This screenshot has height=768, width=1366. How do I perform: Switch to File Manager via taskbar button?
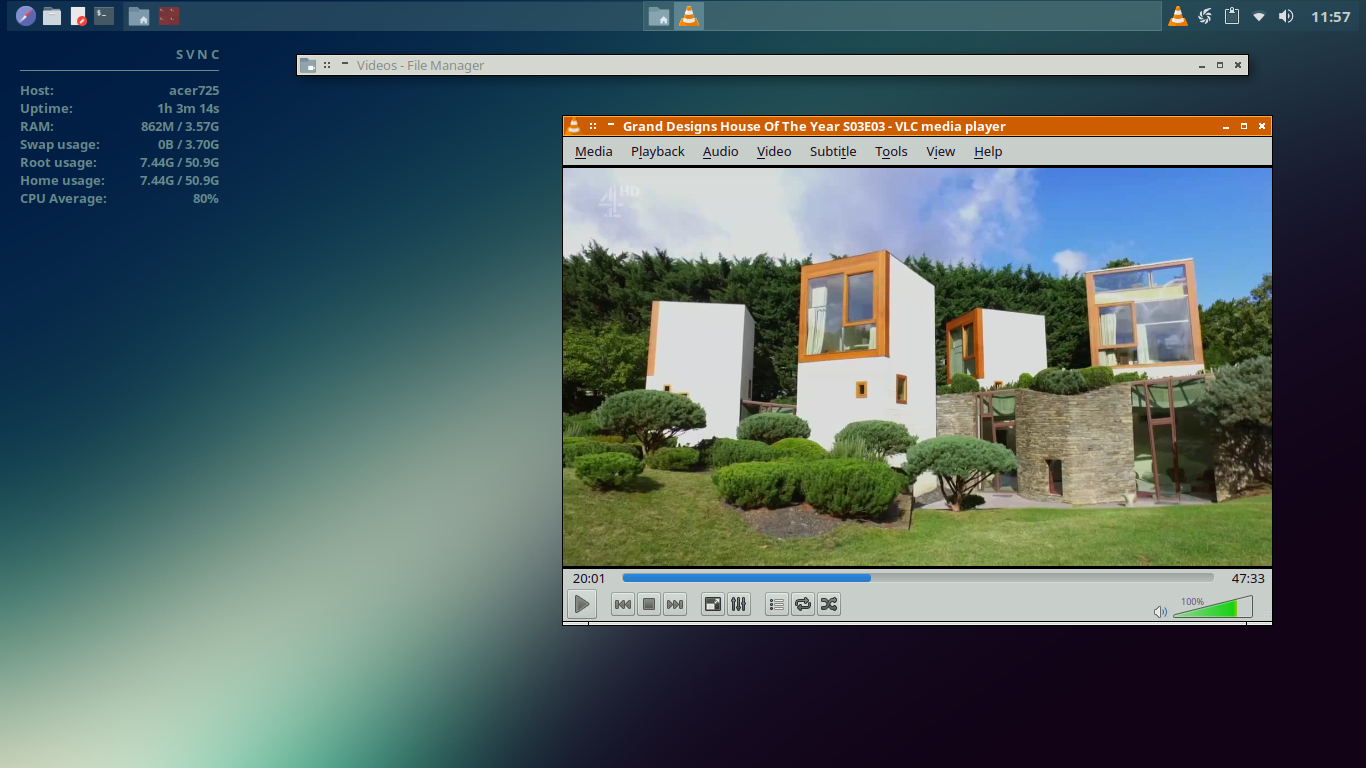click(x=658, y=16)
